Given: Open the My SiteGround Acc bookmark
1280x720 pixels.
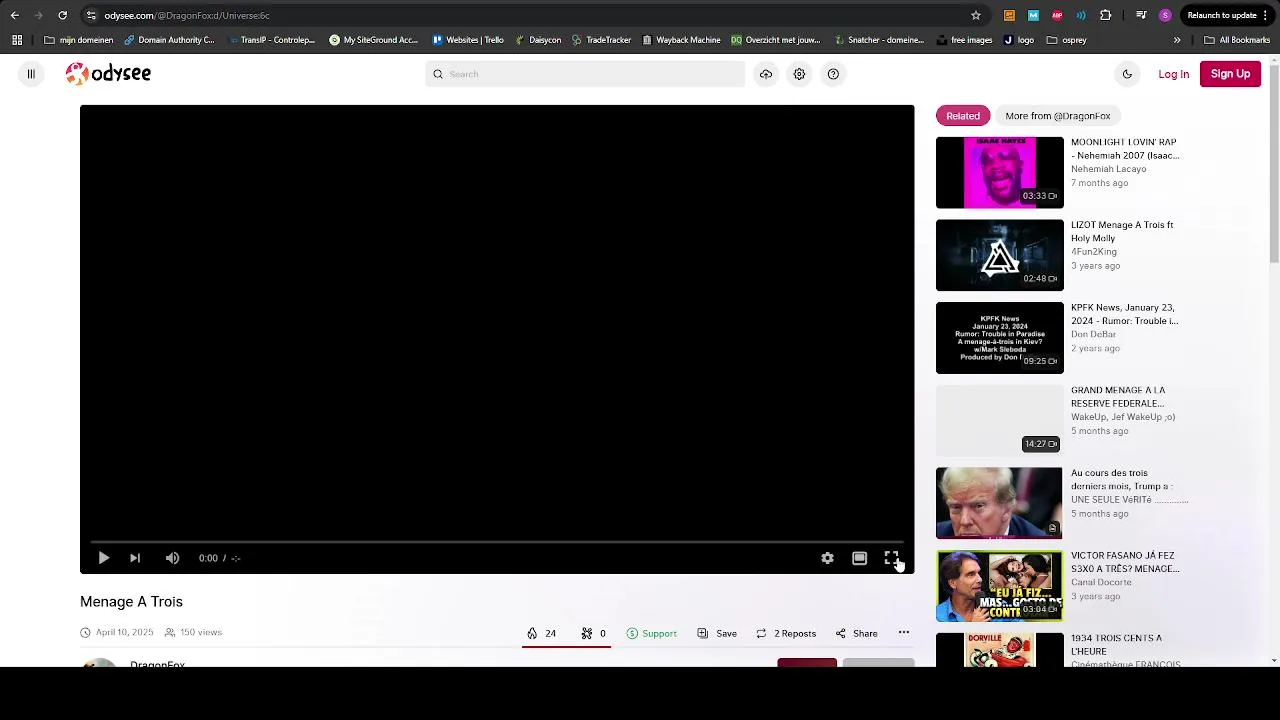Looking at the screenshot, I should coord(373,40).
